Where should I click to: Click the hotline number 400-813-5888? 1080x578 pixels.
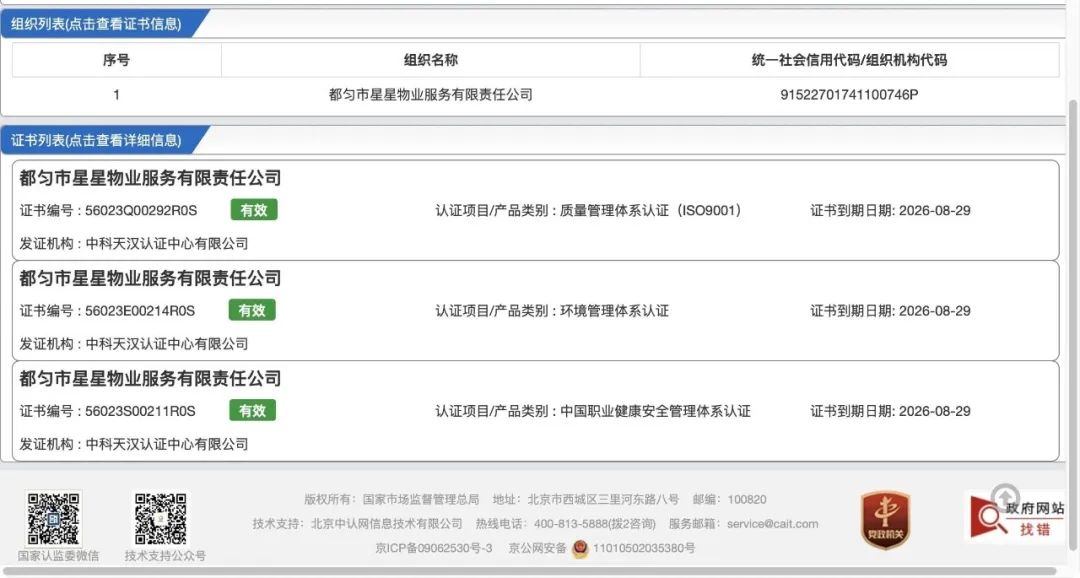point(571,524)
